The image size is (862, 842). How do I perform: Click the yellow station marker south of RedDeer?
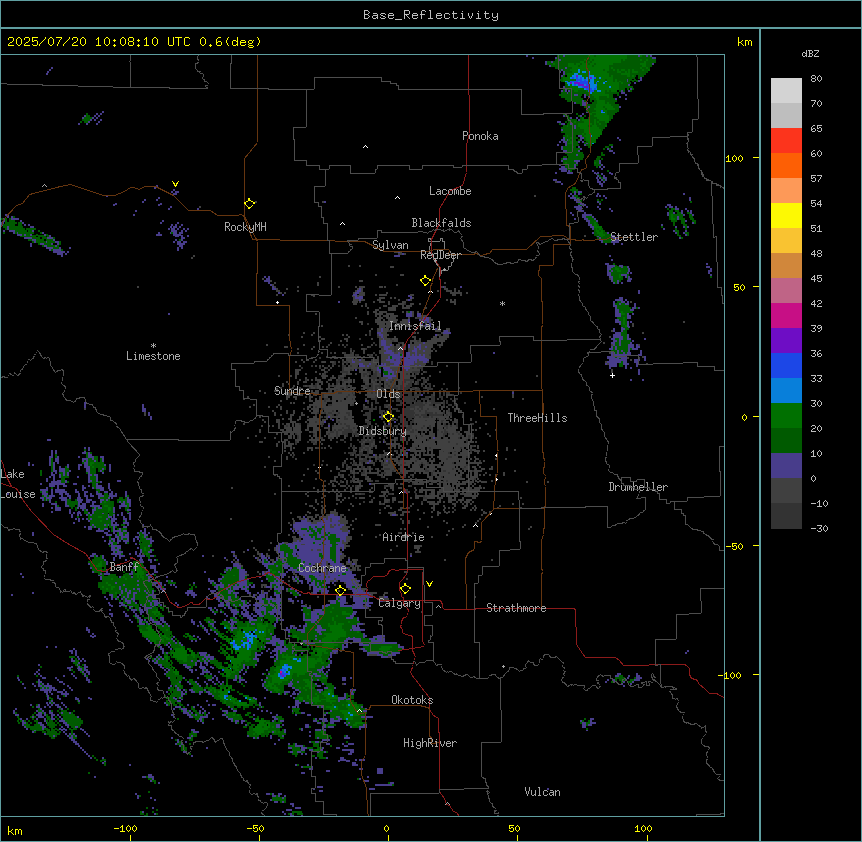[x=426, y=281]
